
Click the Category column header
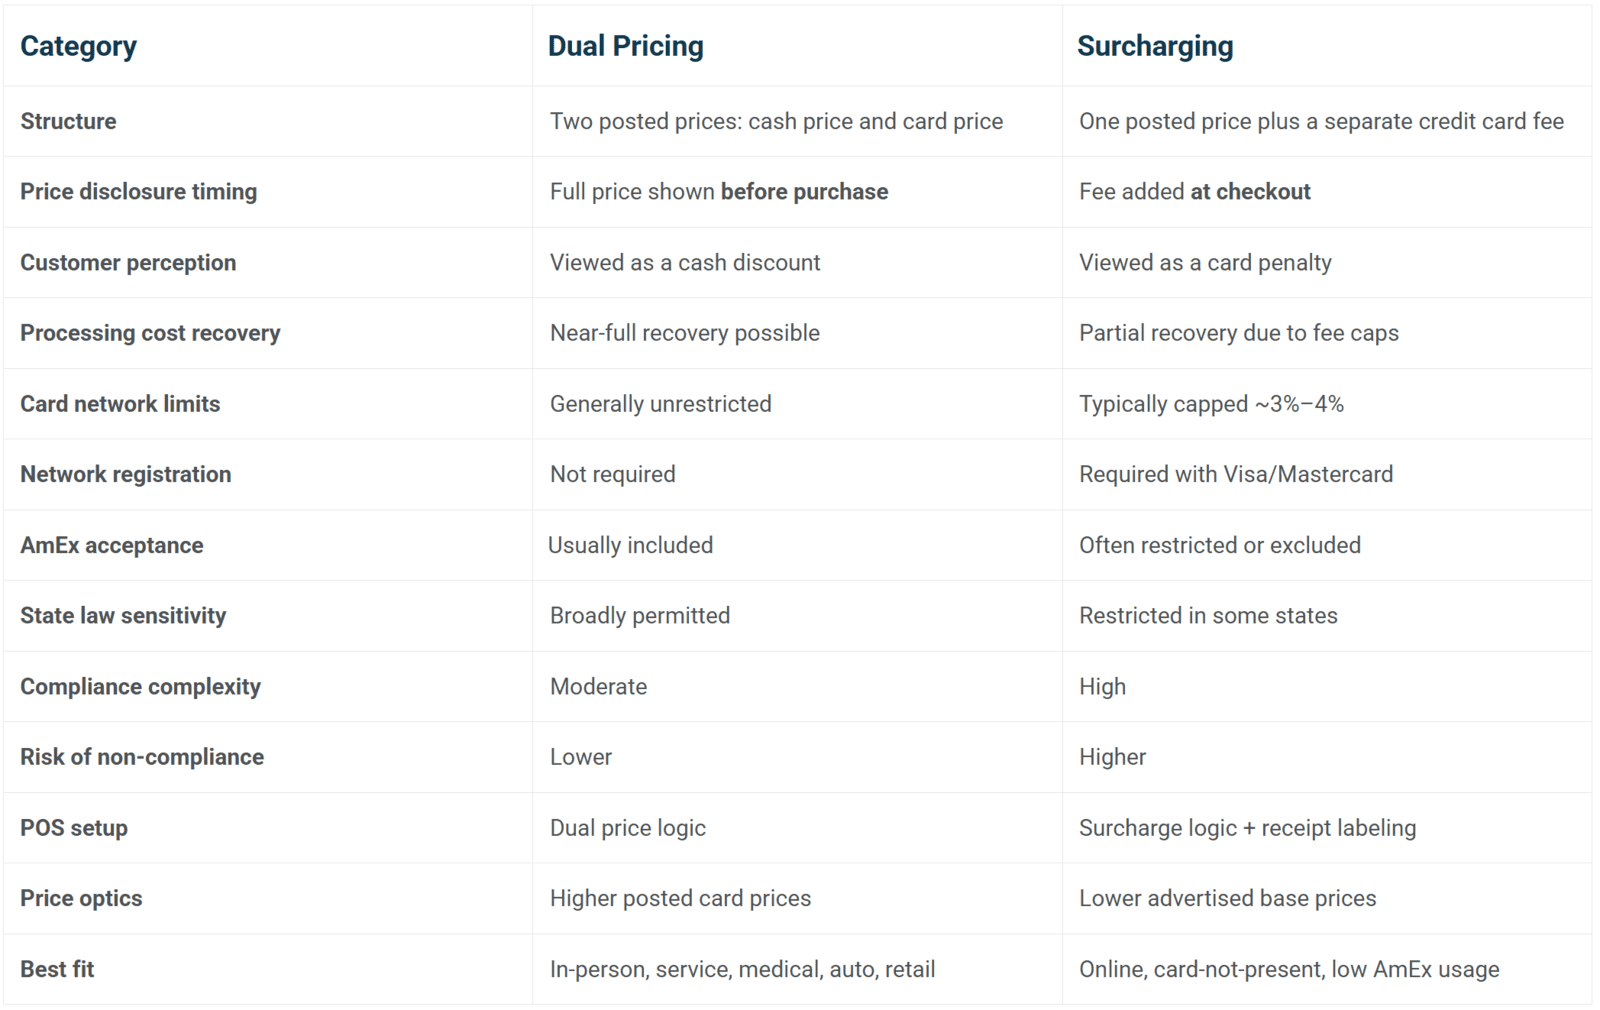tap(78, 46)
